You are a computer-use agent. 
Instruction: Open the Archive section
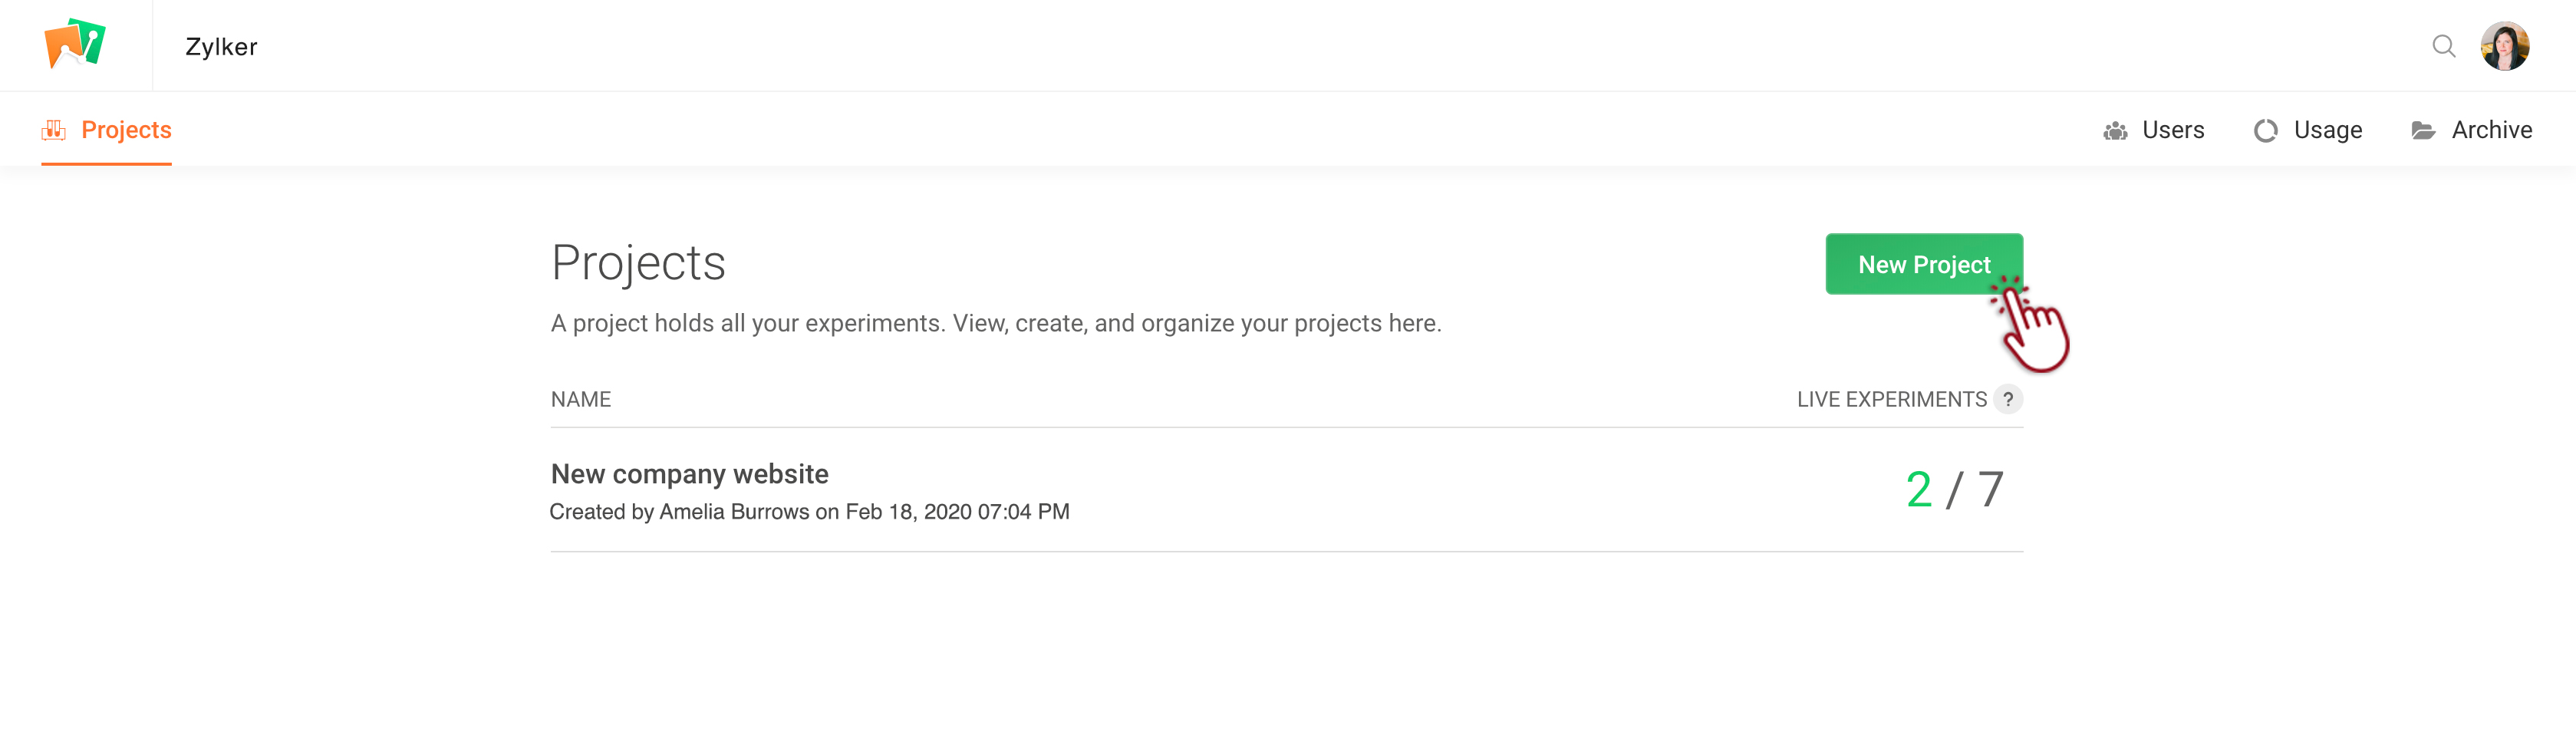pos(2491,130)
